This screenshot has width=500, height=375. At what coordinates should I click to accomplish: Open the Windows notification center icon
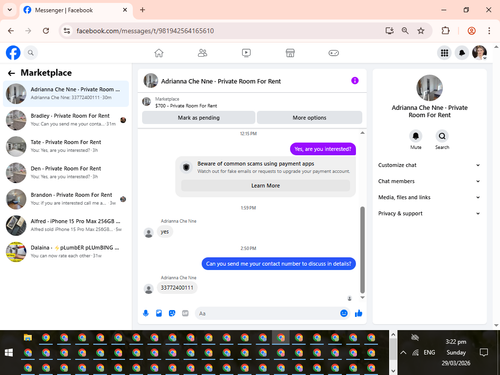[484, 352]
